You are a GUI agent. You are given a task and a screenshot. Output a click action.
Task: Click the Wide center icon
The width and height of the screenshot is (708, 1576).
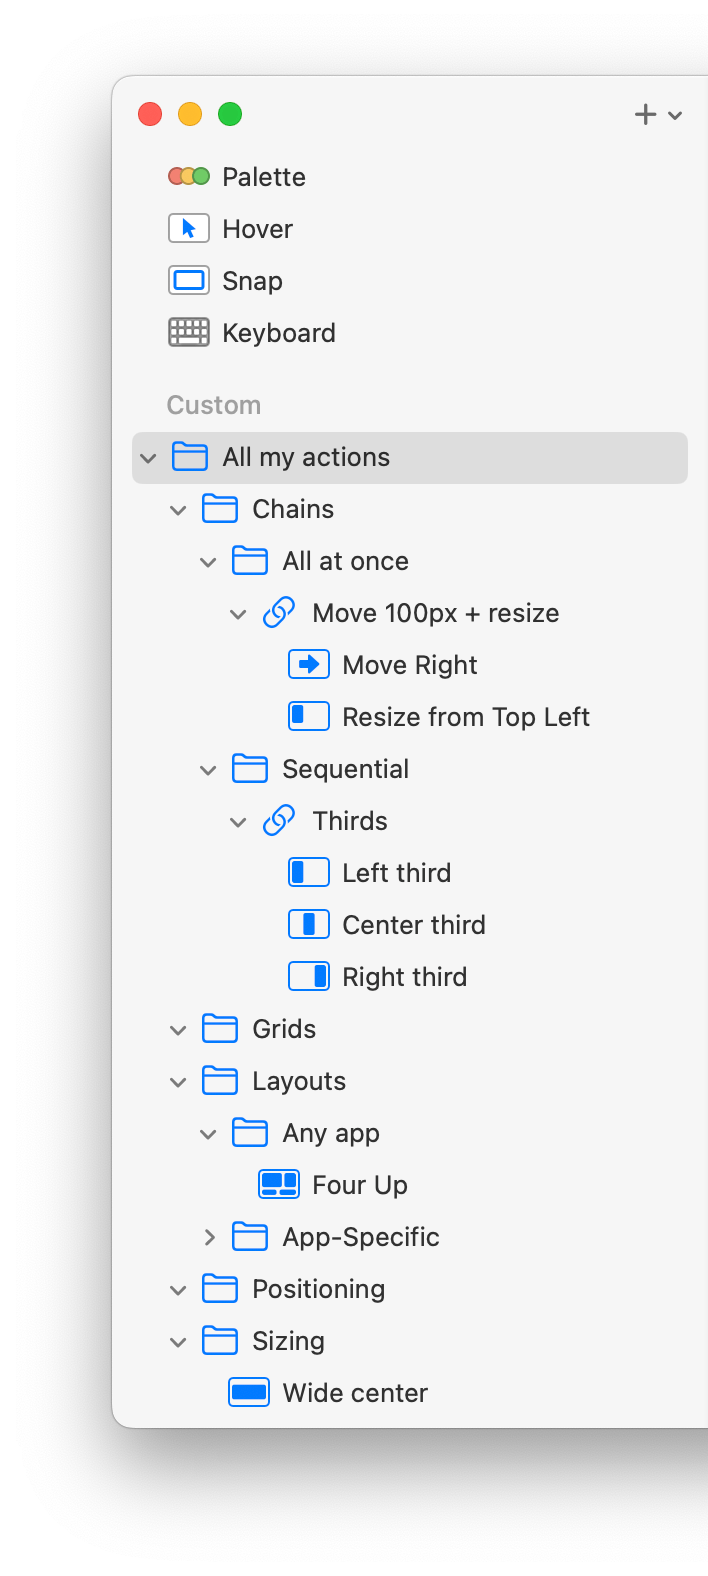pos(249,1393)
